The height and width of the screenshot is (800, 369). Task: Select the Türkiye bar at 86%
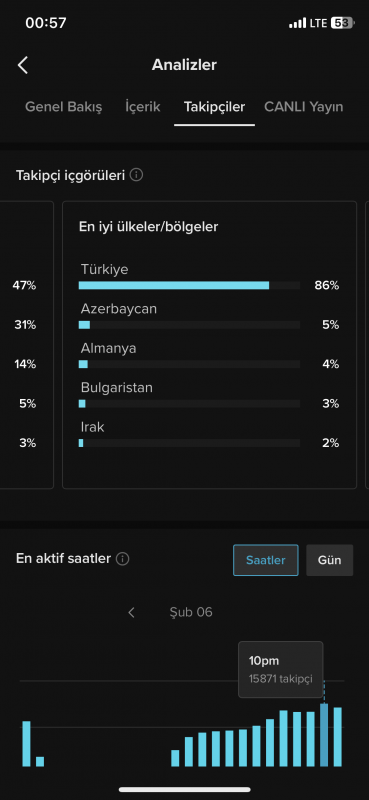[174, 285]
